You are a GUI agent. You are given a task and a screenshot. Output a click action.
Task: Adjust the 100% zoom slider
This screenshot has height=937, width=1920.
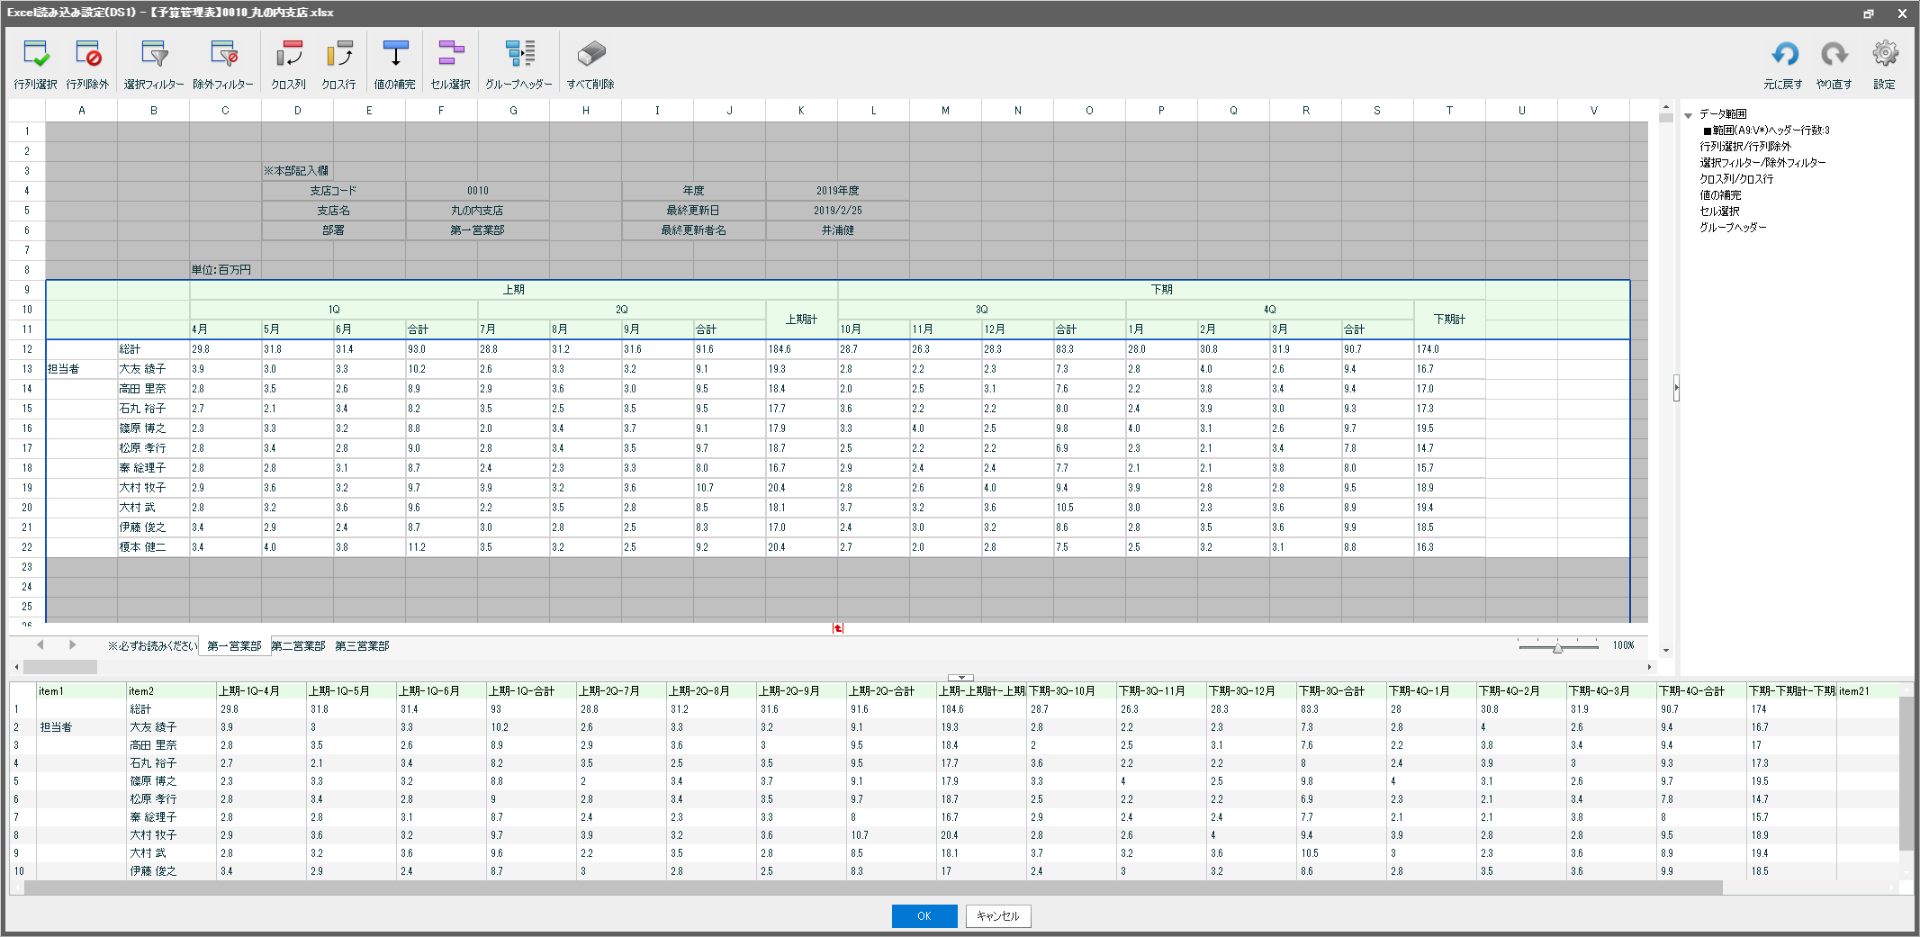pos(1557,648)
